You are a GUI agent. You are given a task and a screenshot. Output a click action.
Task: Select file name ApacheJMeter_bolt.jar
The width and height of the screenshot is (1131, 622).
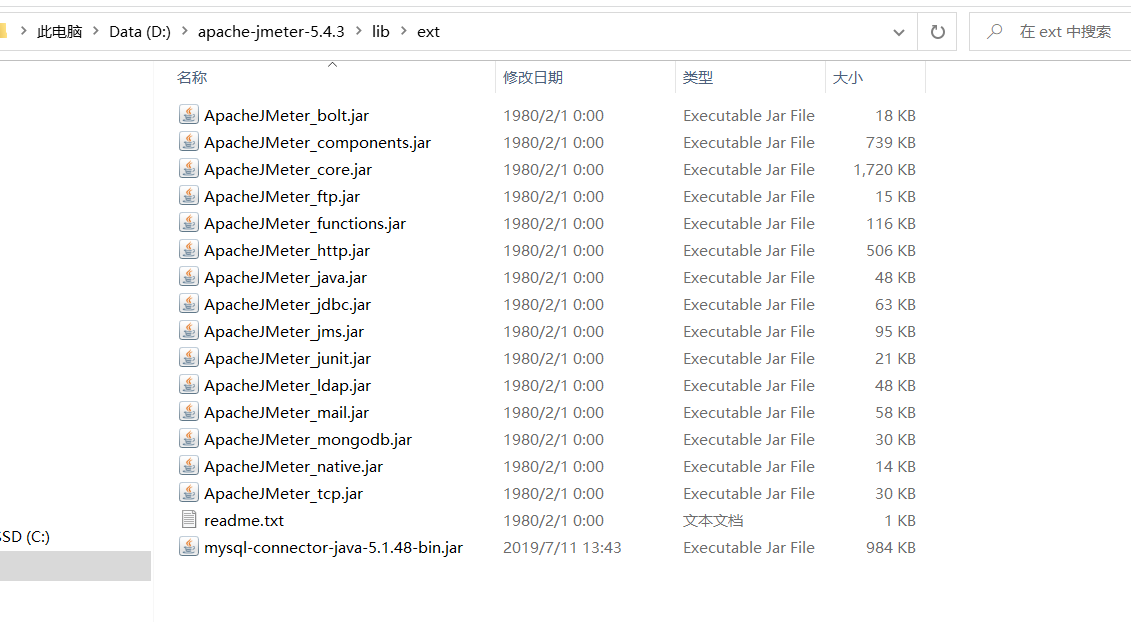point(286,115)
